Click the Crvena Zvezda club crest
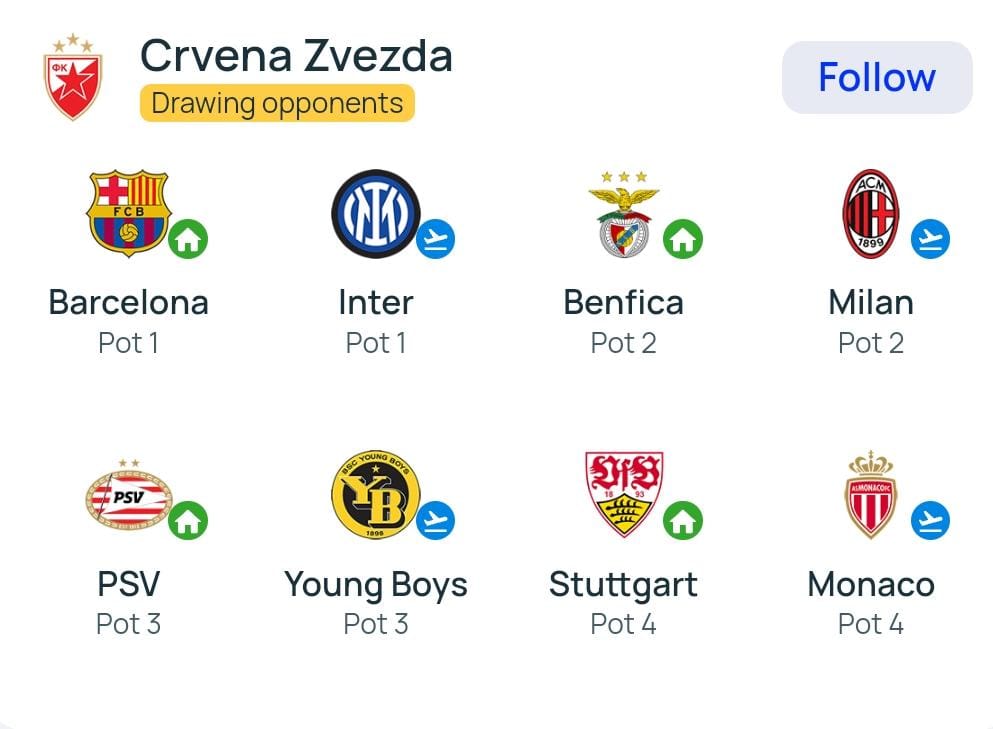993x729 pixels. point(72,77)
